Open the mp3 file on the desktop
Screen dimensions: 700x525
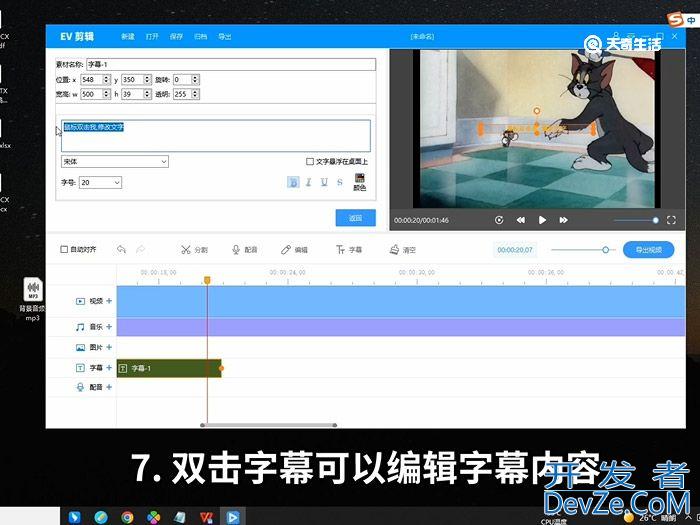tap(33, 298)
